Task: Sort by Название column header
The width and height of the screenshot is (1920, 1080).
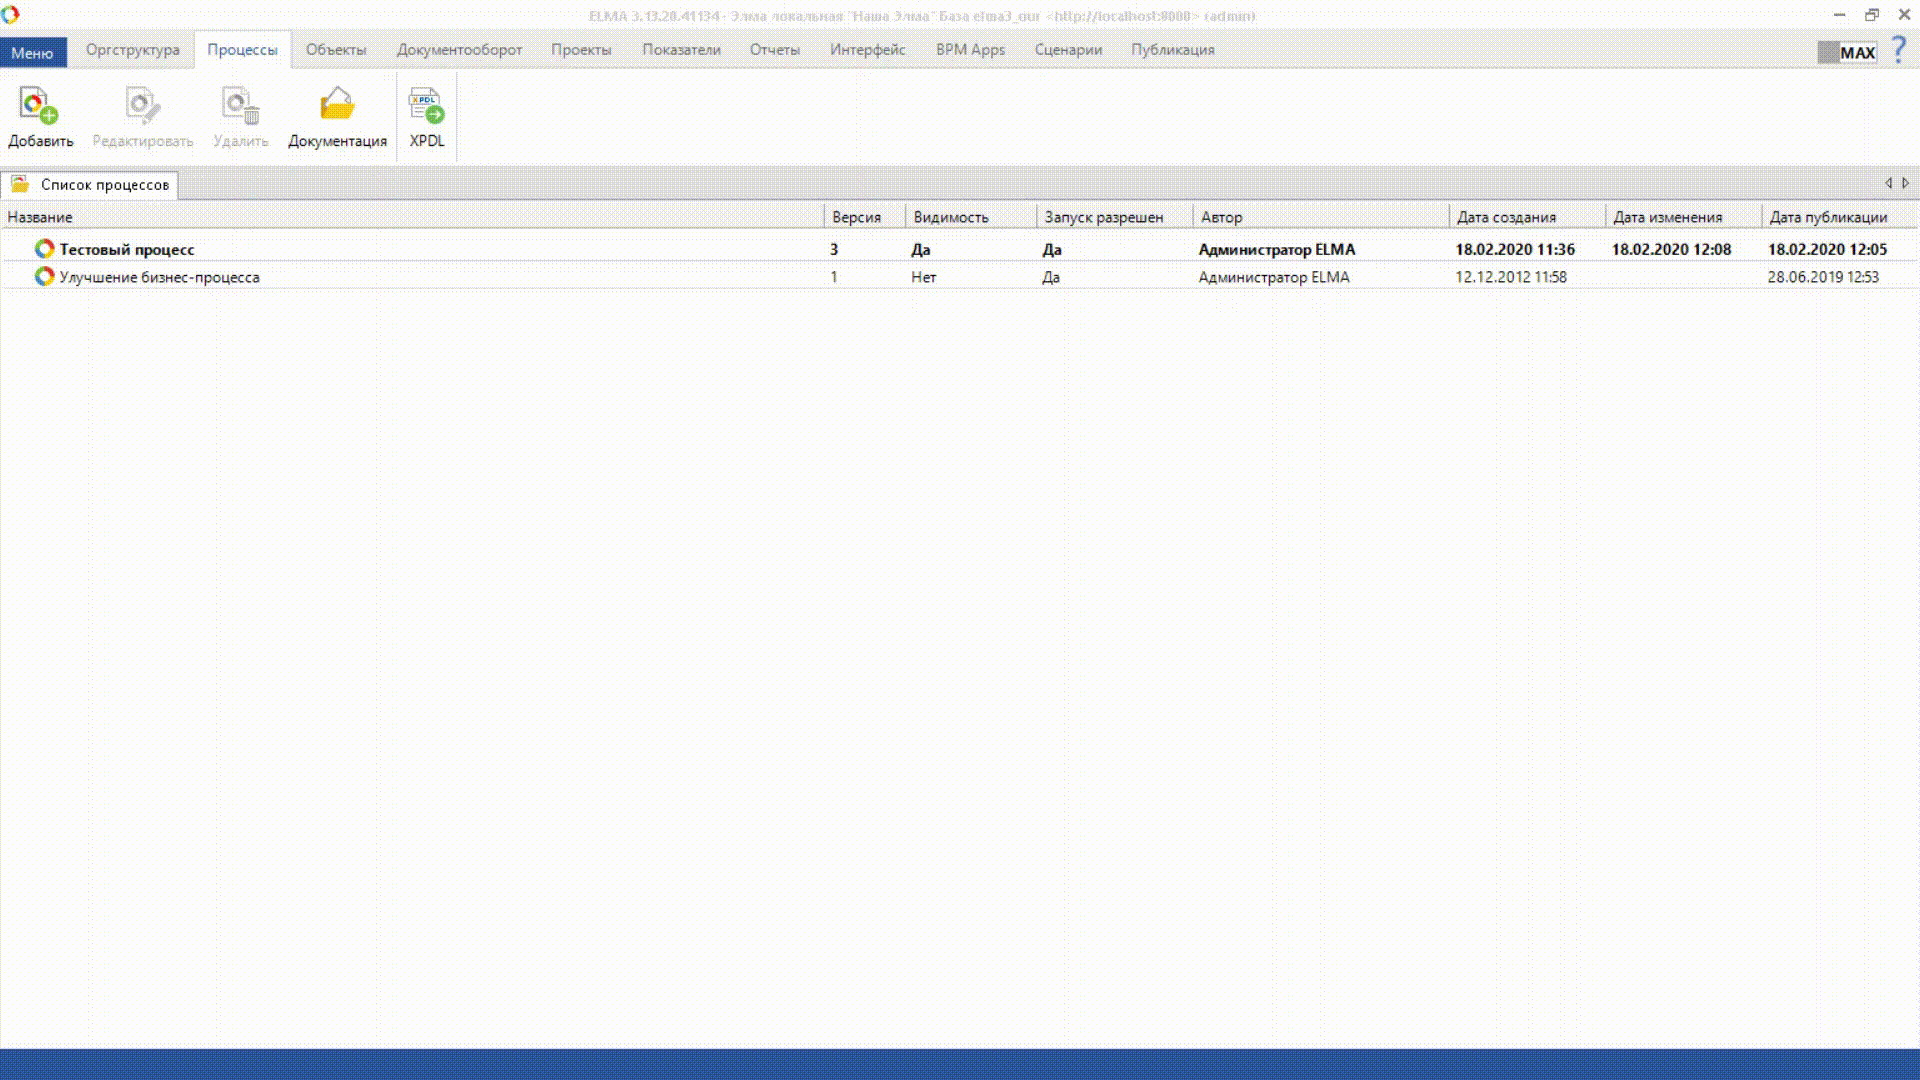Action: click(x=40, y=217)
